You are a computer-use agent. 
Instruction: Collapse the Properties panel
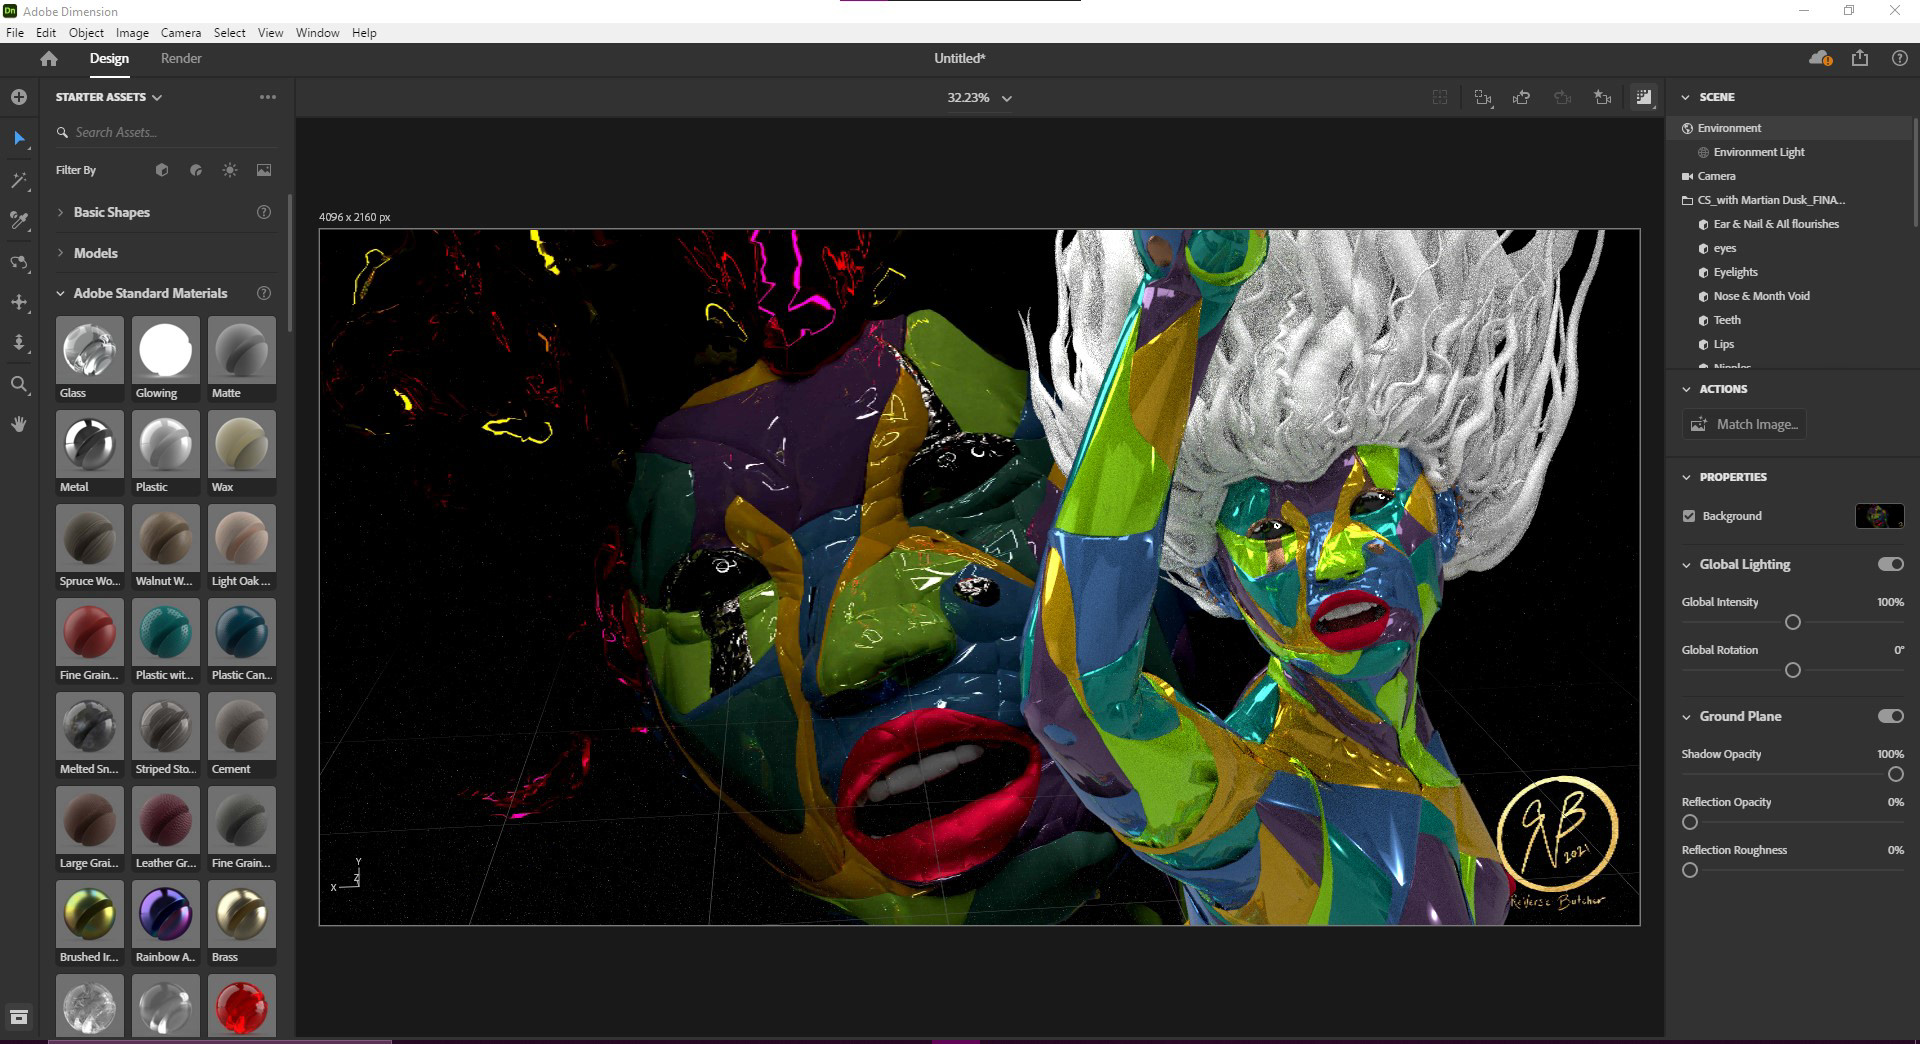pos(1686,477)
